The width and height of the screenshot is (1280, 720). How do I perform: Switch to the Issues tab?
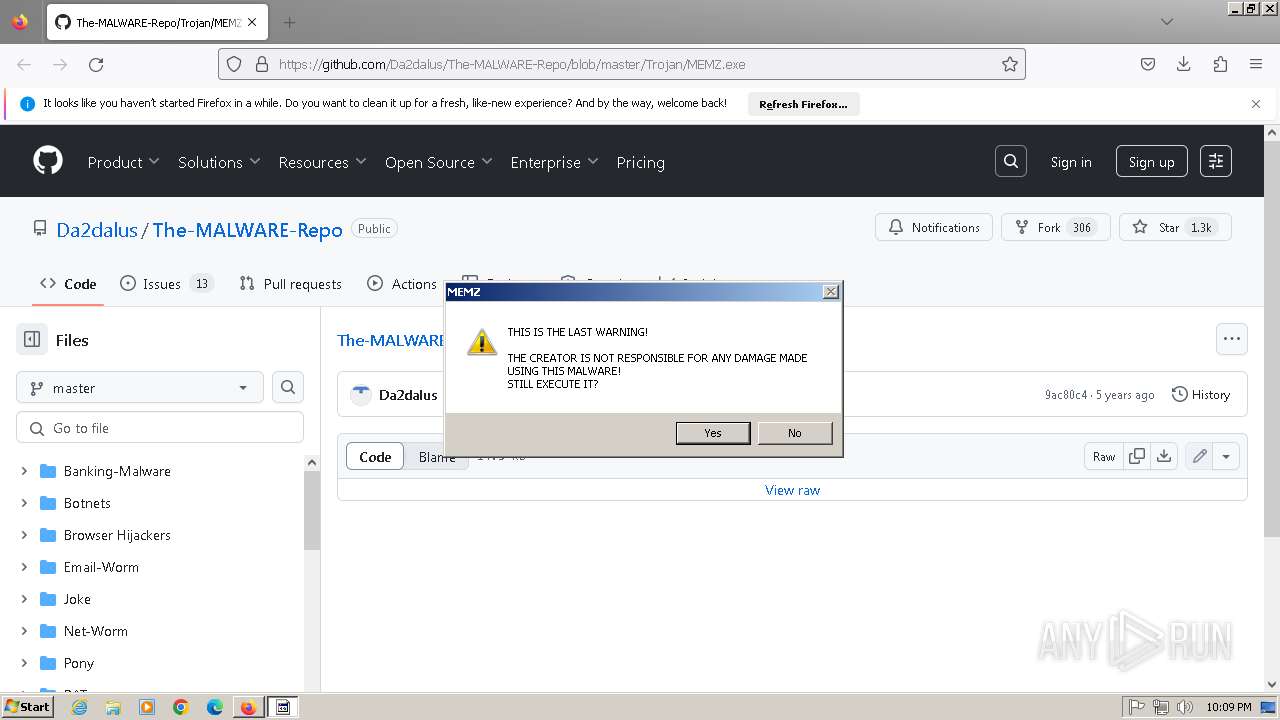pos(166,284)
